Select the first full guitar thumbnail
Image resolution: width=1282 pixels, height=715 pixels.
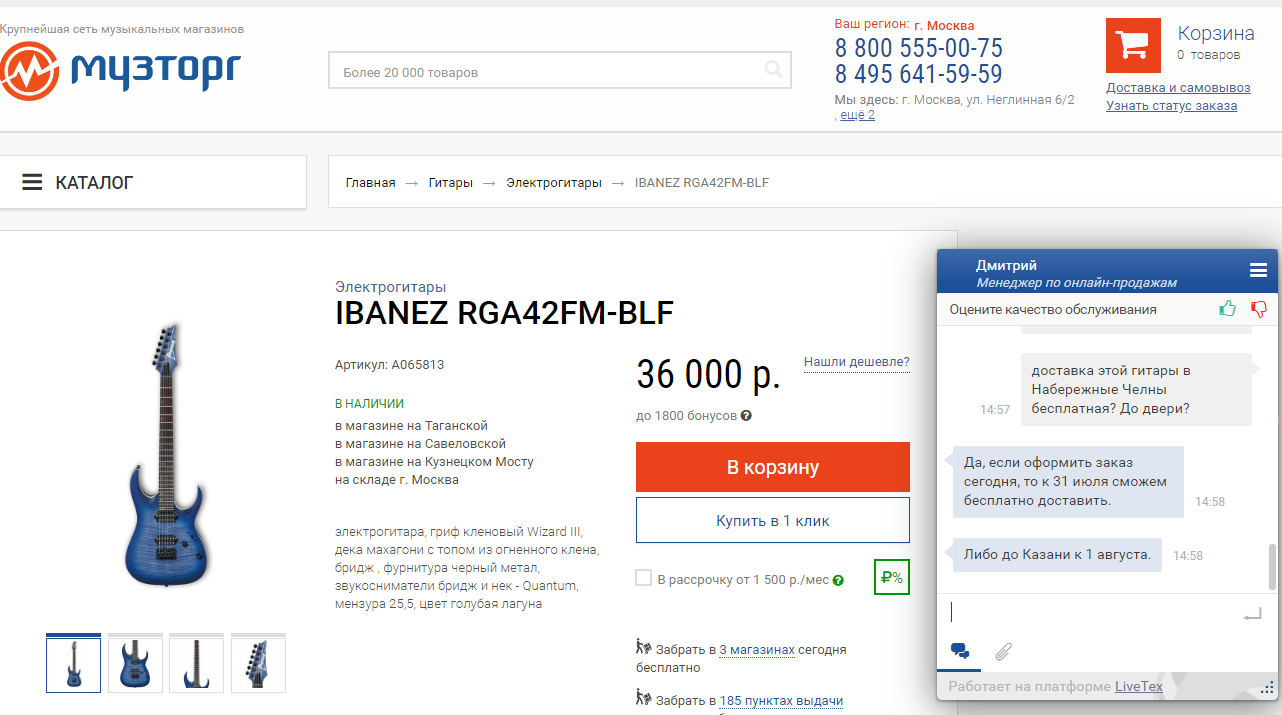click(x=74, y=663)
